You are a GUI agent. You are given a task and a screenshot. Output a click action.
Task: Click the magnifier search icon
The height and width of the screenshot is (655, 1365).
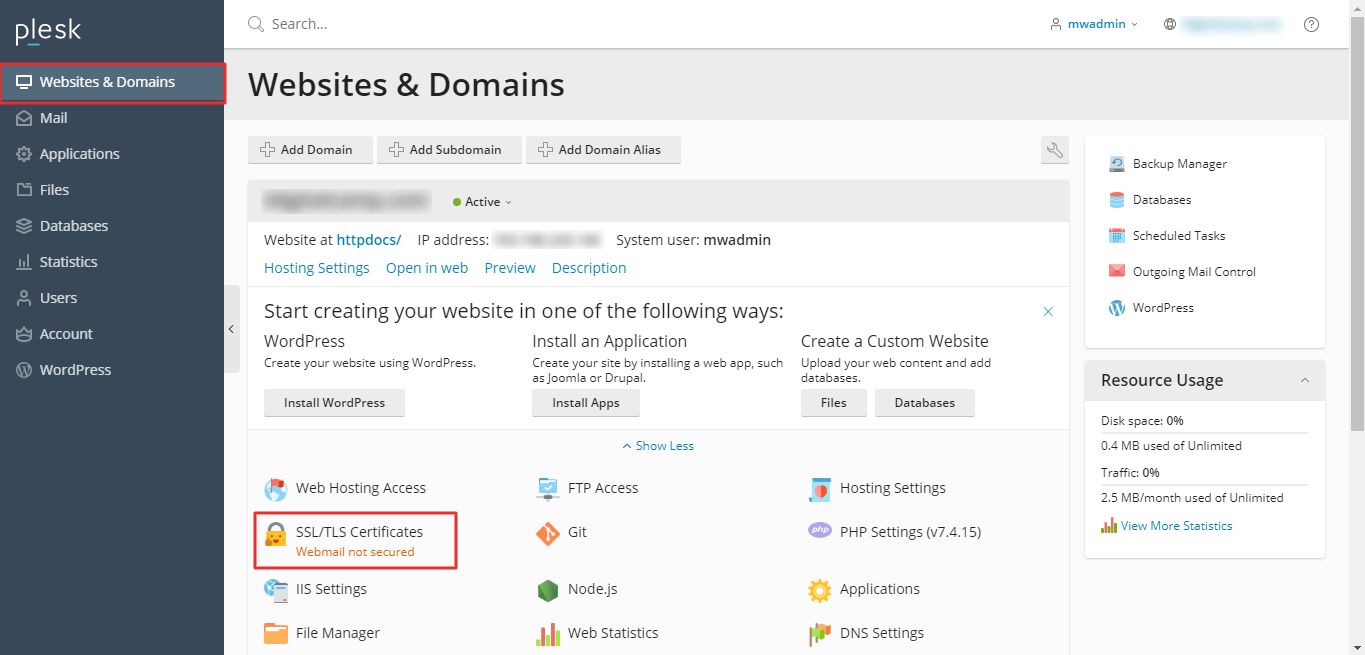pyautogui.click(x=256, y=24)
